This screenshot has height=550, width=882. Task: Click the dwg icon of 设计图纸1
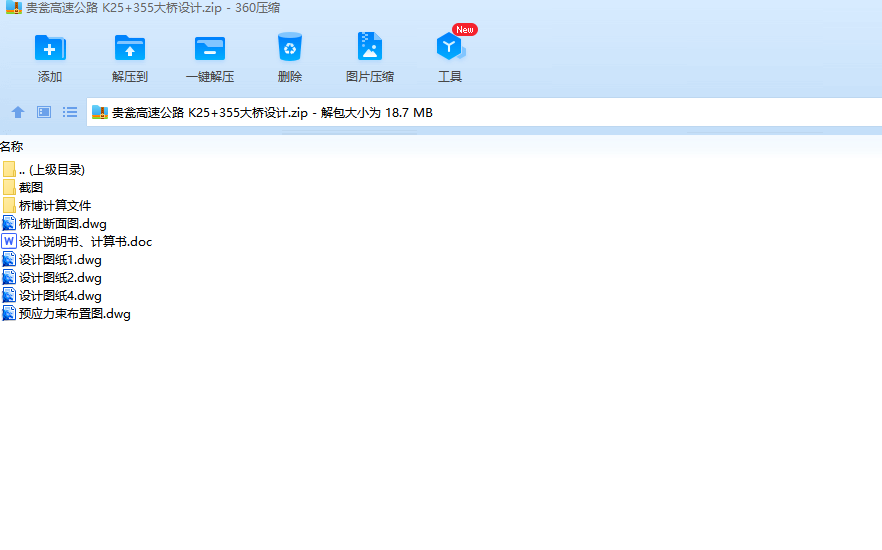tap(9, 259)
